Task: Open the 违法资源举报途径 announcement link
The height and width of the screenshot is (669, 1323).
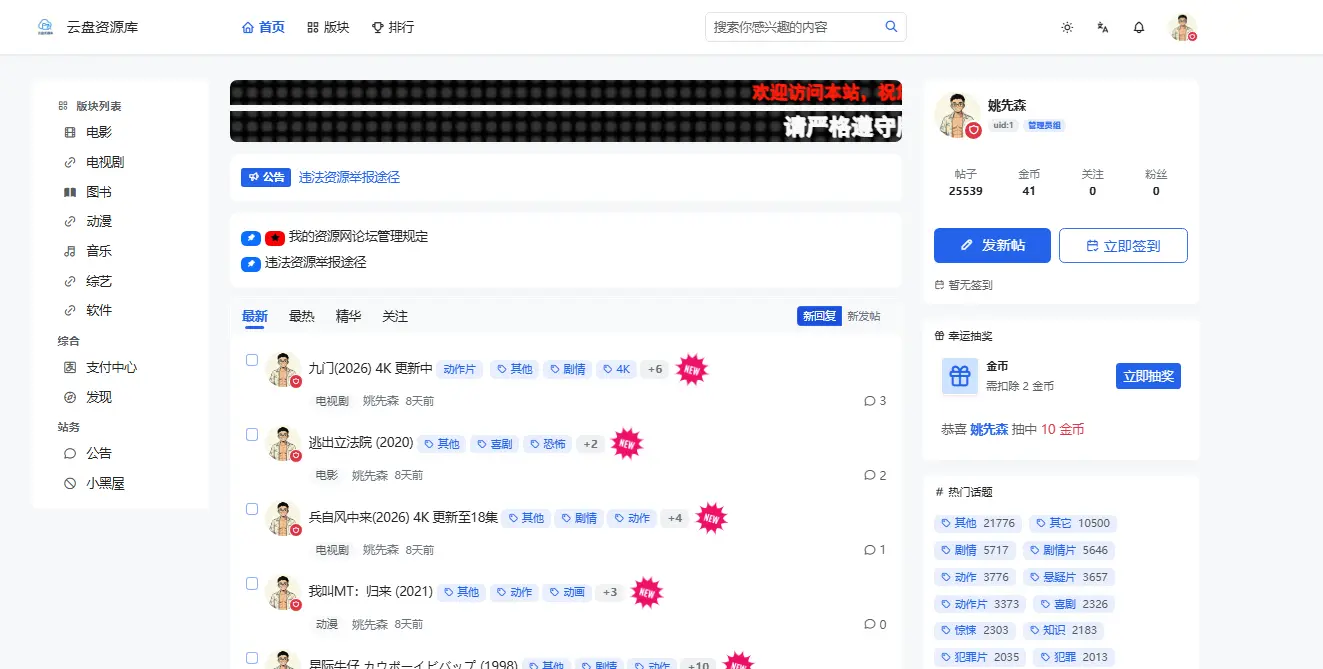Action: click(349, 177)
